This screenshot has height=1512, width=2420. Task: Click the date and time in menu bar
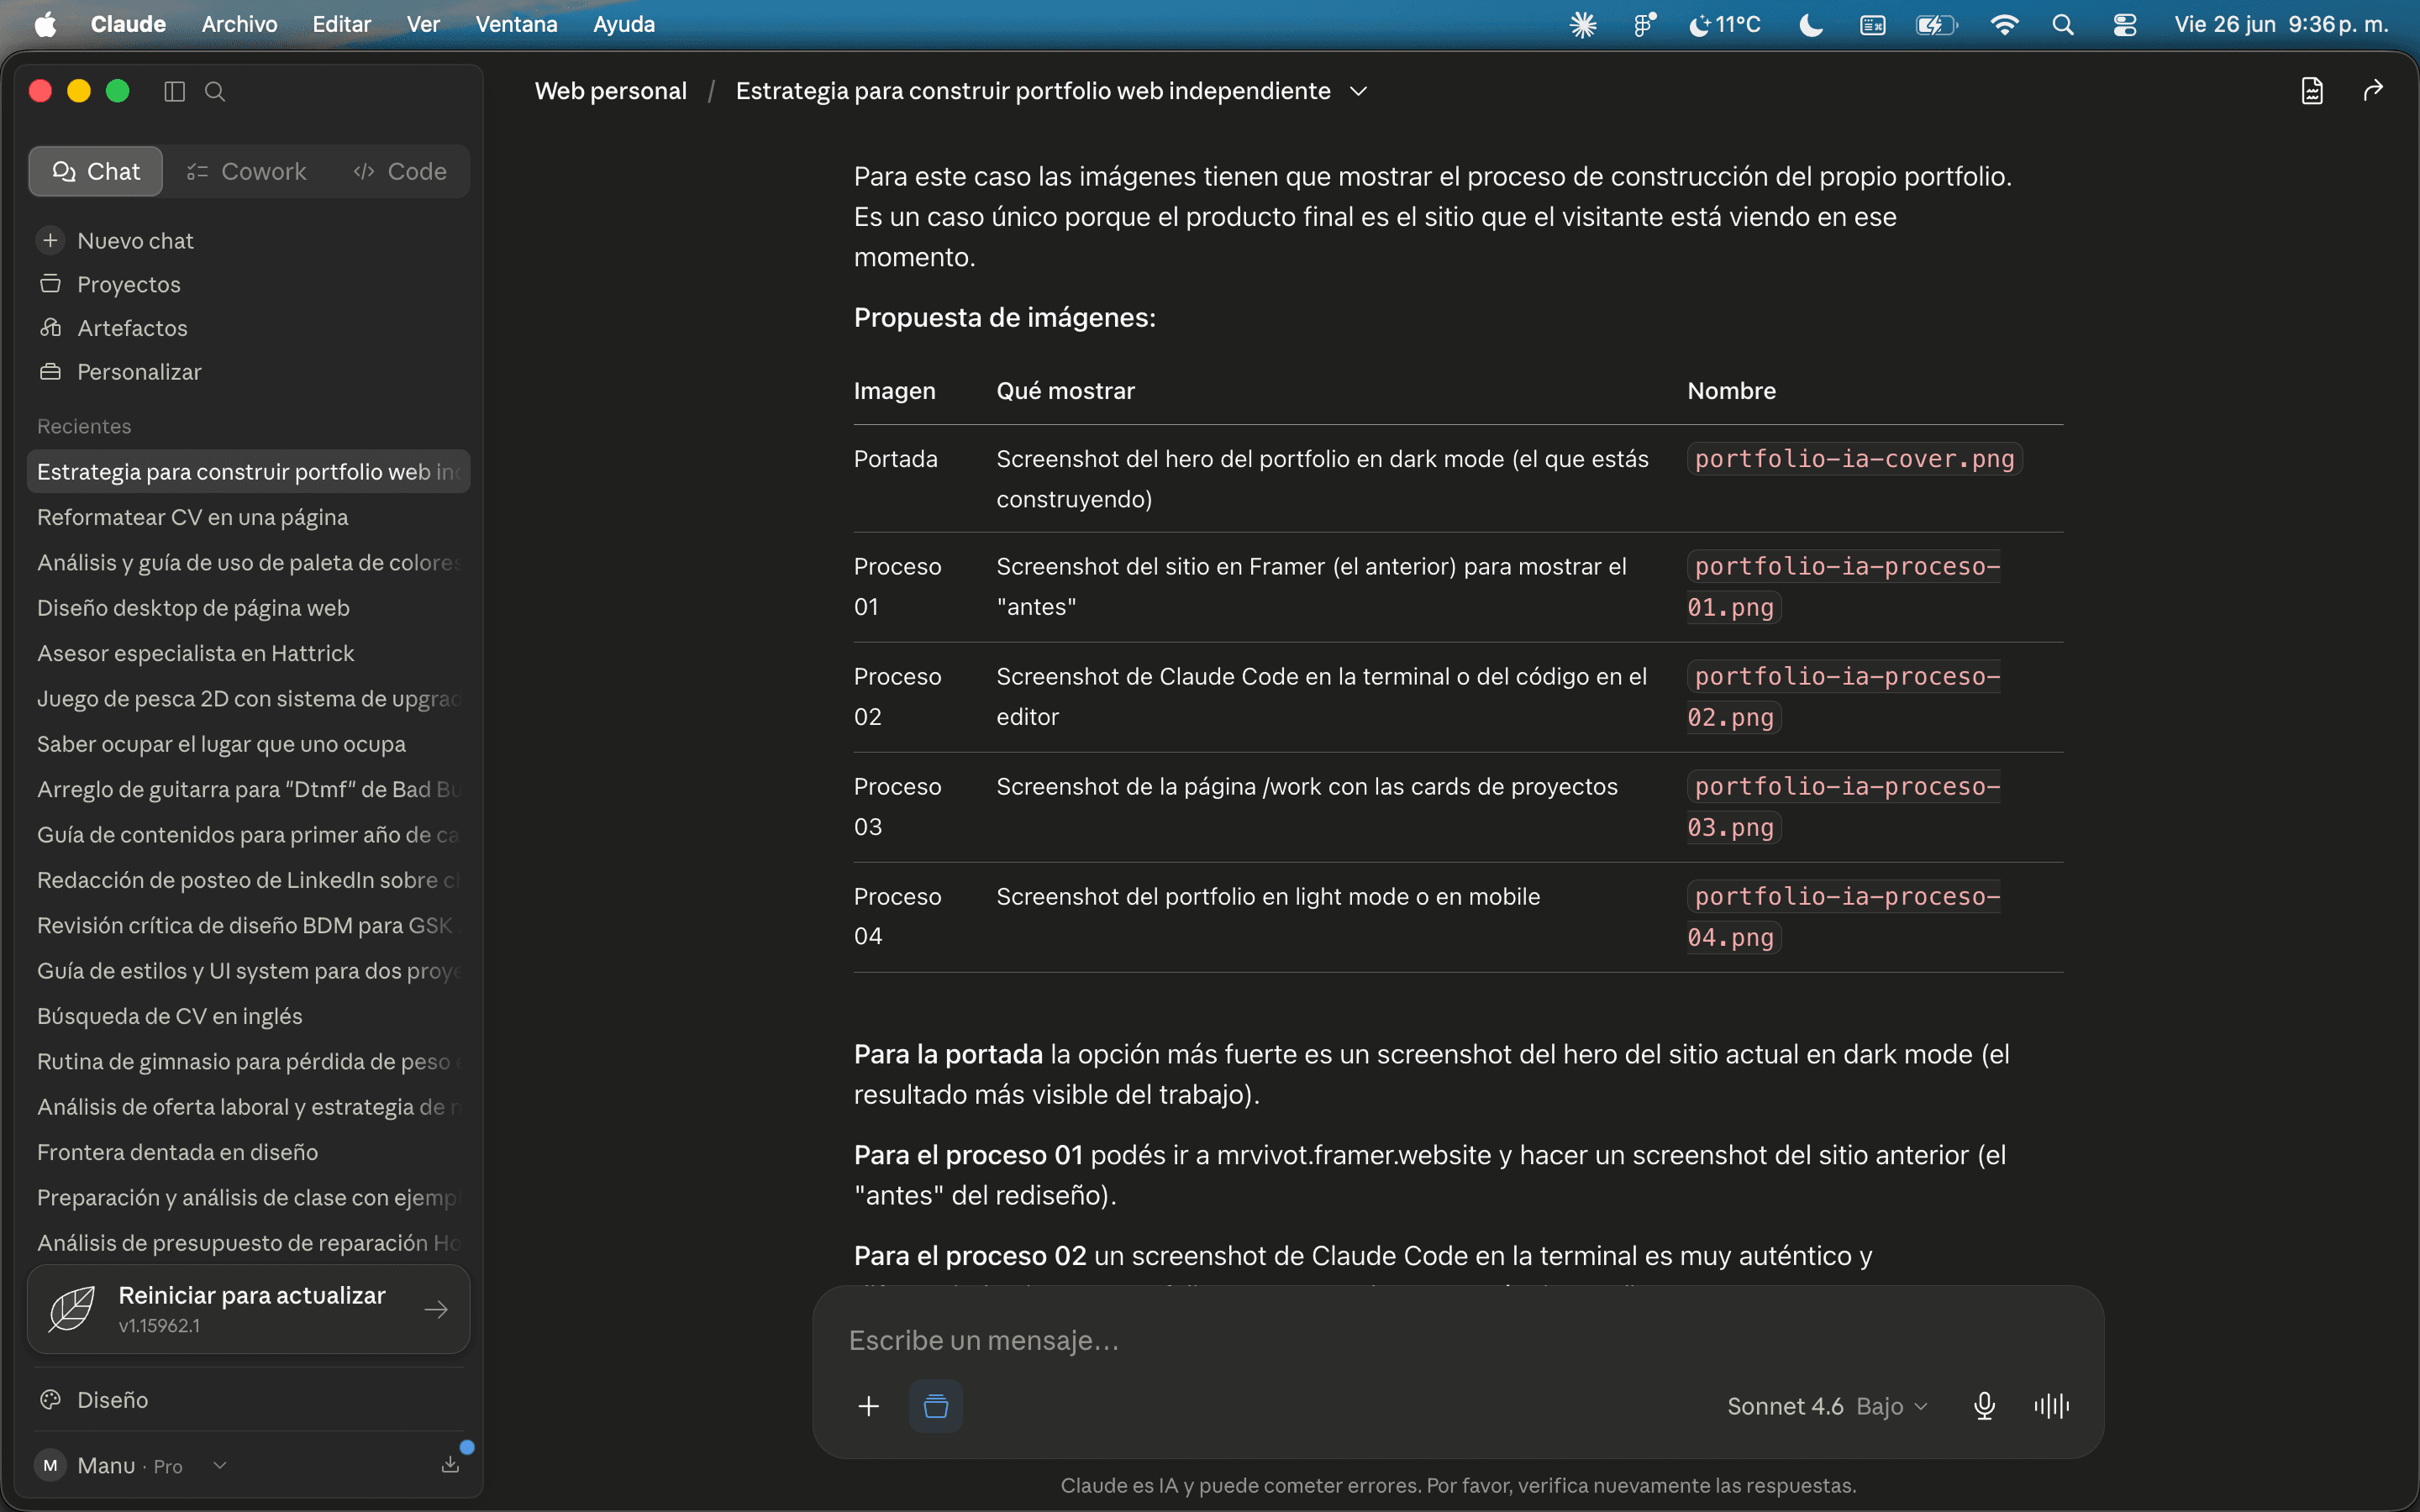pos(2281,24)
